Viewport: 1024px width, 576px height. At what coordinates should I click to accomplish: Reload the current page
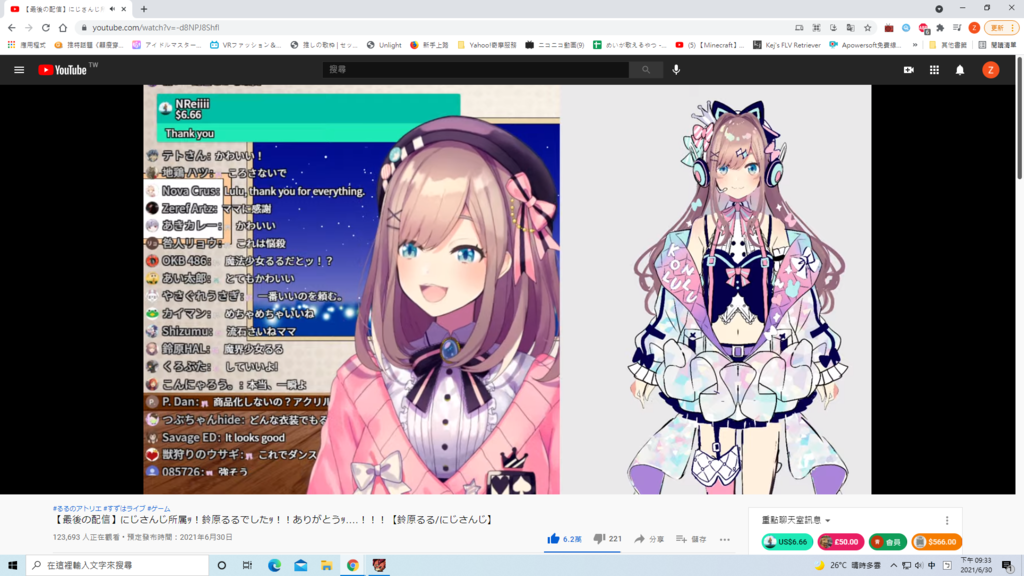46,27
